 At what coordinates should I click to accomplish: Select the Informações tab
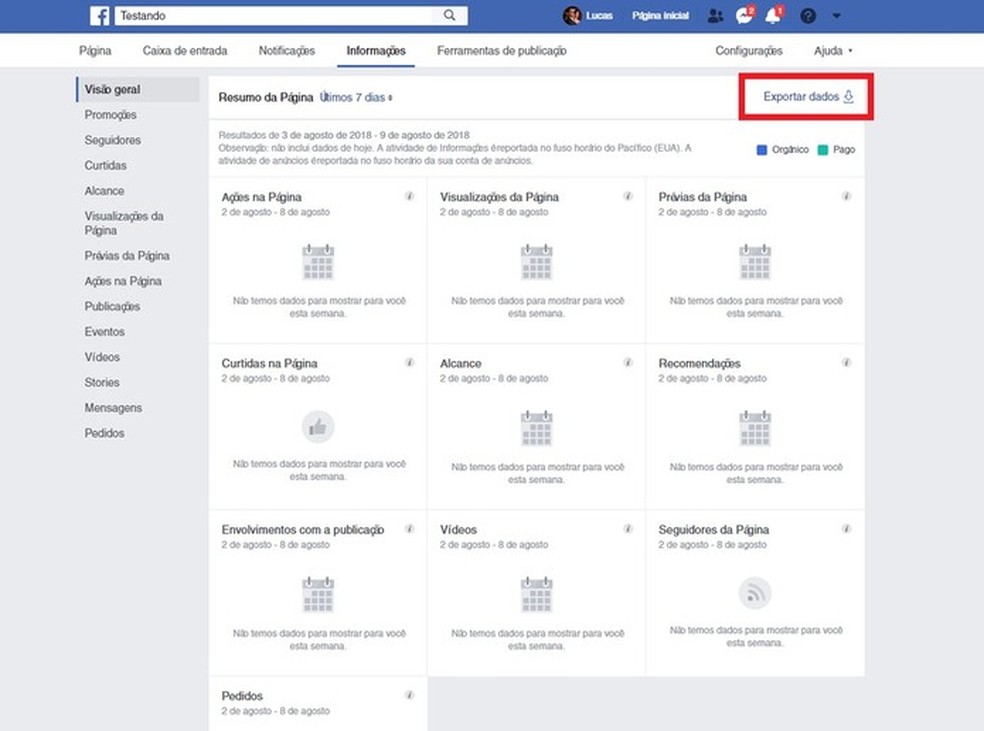coord(376,51)
